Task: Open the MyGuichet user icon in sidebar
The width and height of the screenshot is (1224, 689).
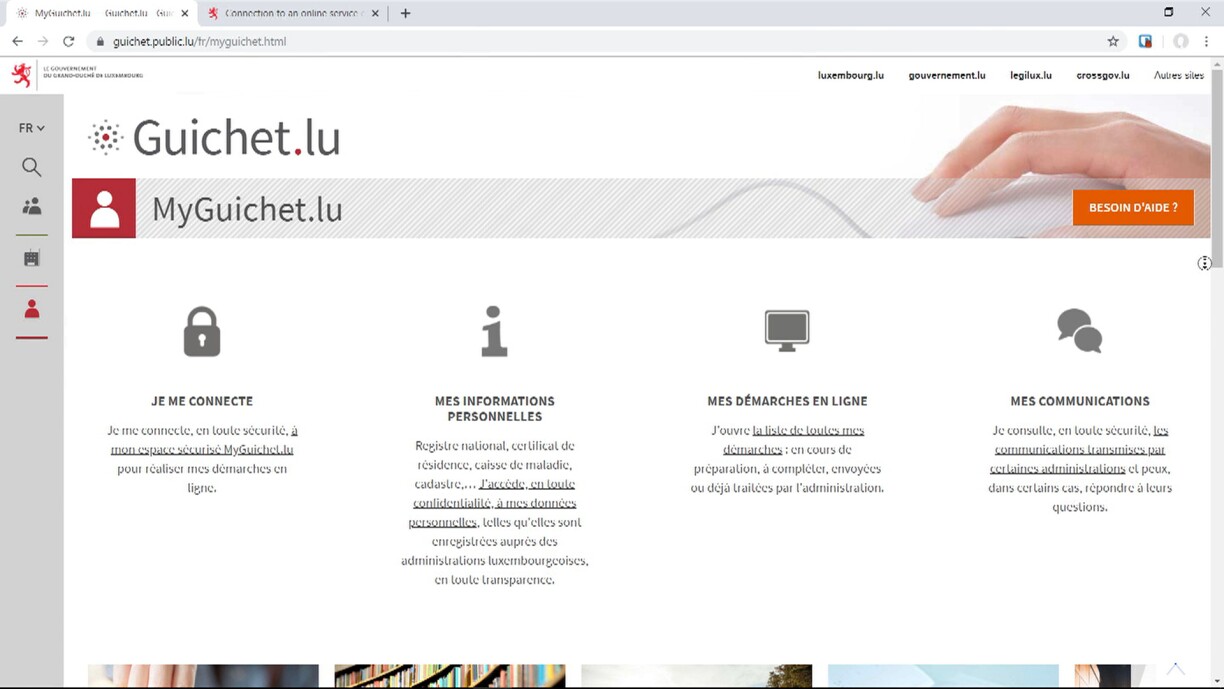Action: pyautogui.click(x=32, y=309)
